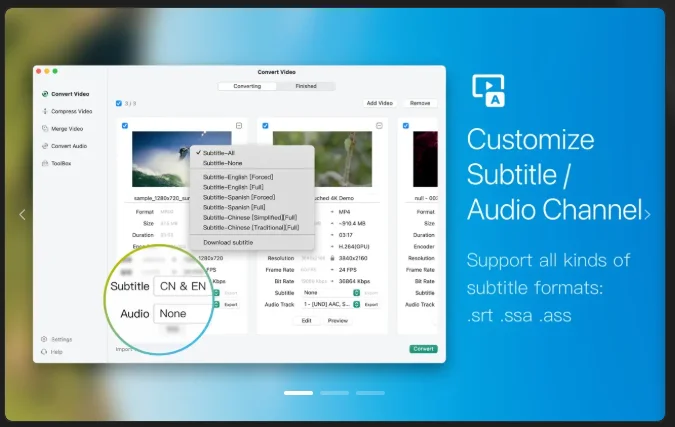
Task: Uncheck the first video card's checkbox
Action: pyautogui.click(x=125, y=126)
